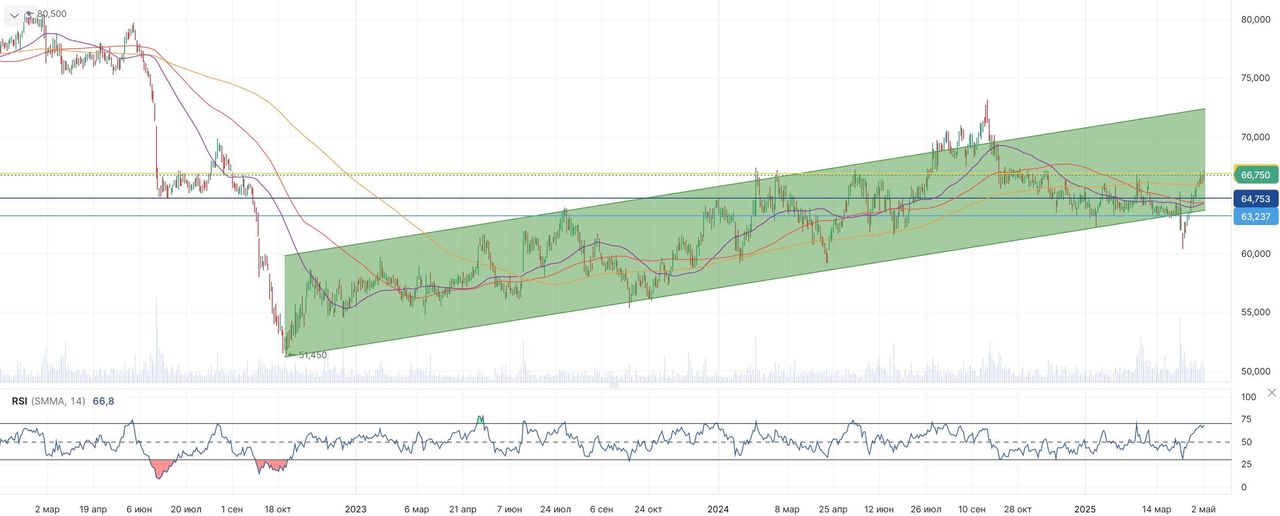This screenshot has width=1280, height=516.
Task: Click the RSI indicator title label
Action: pos(19,400)
